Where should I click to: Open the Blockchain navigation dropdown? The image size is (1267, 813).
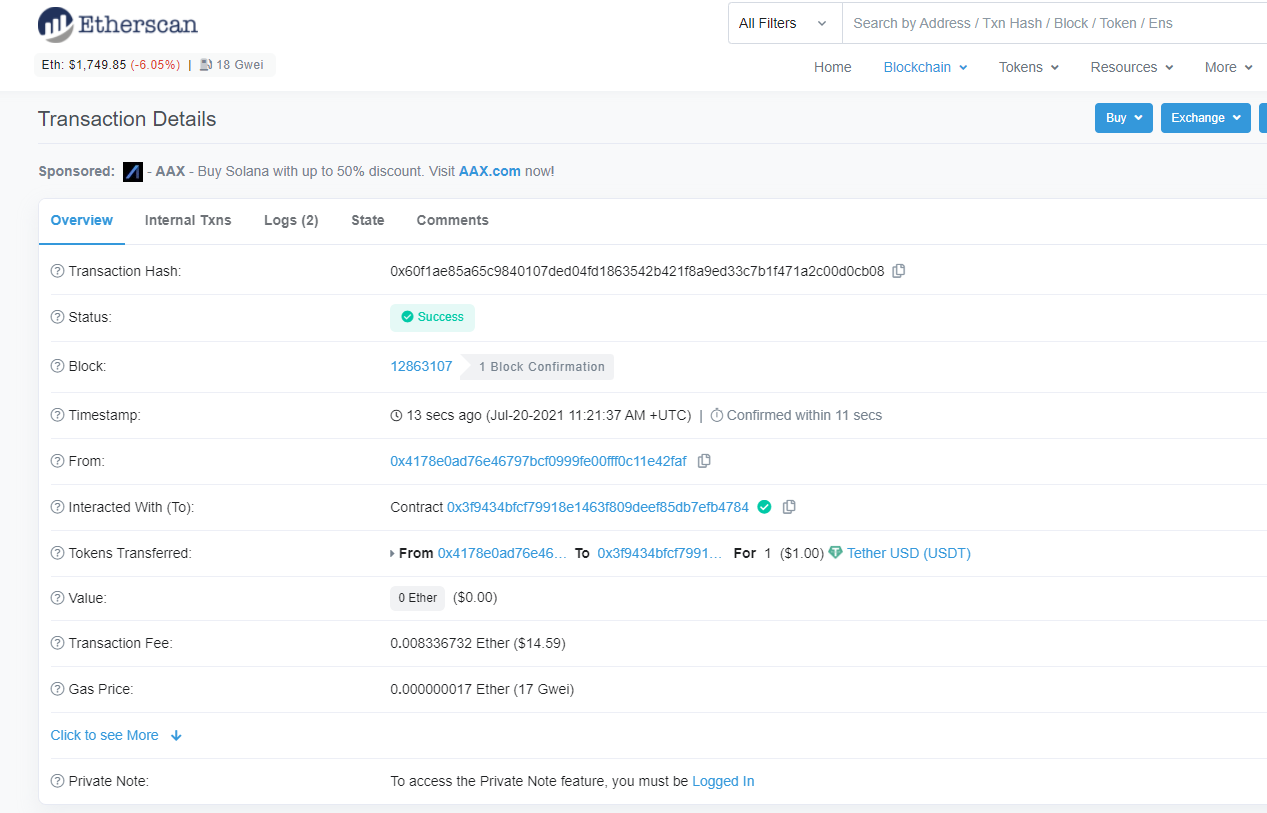[924, 67]
